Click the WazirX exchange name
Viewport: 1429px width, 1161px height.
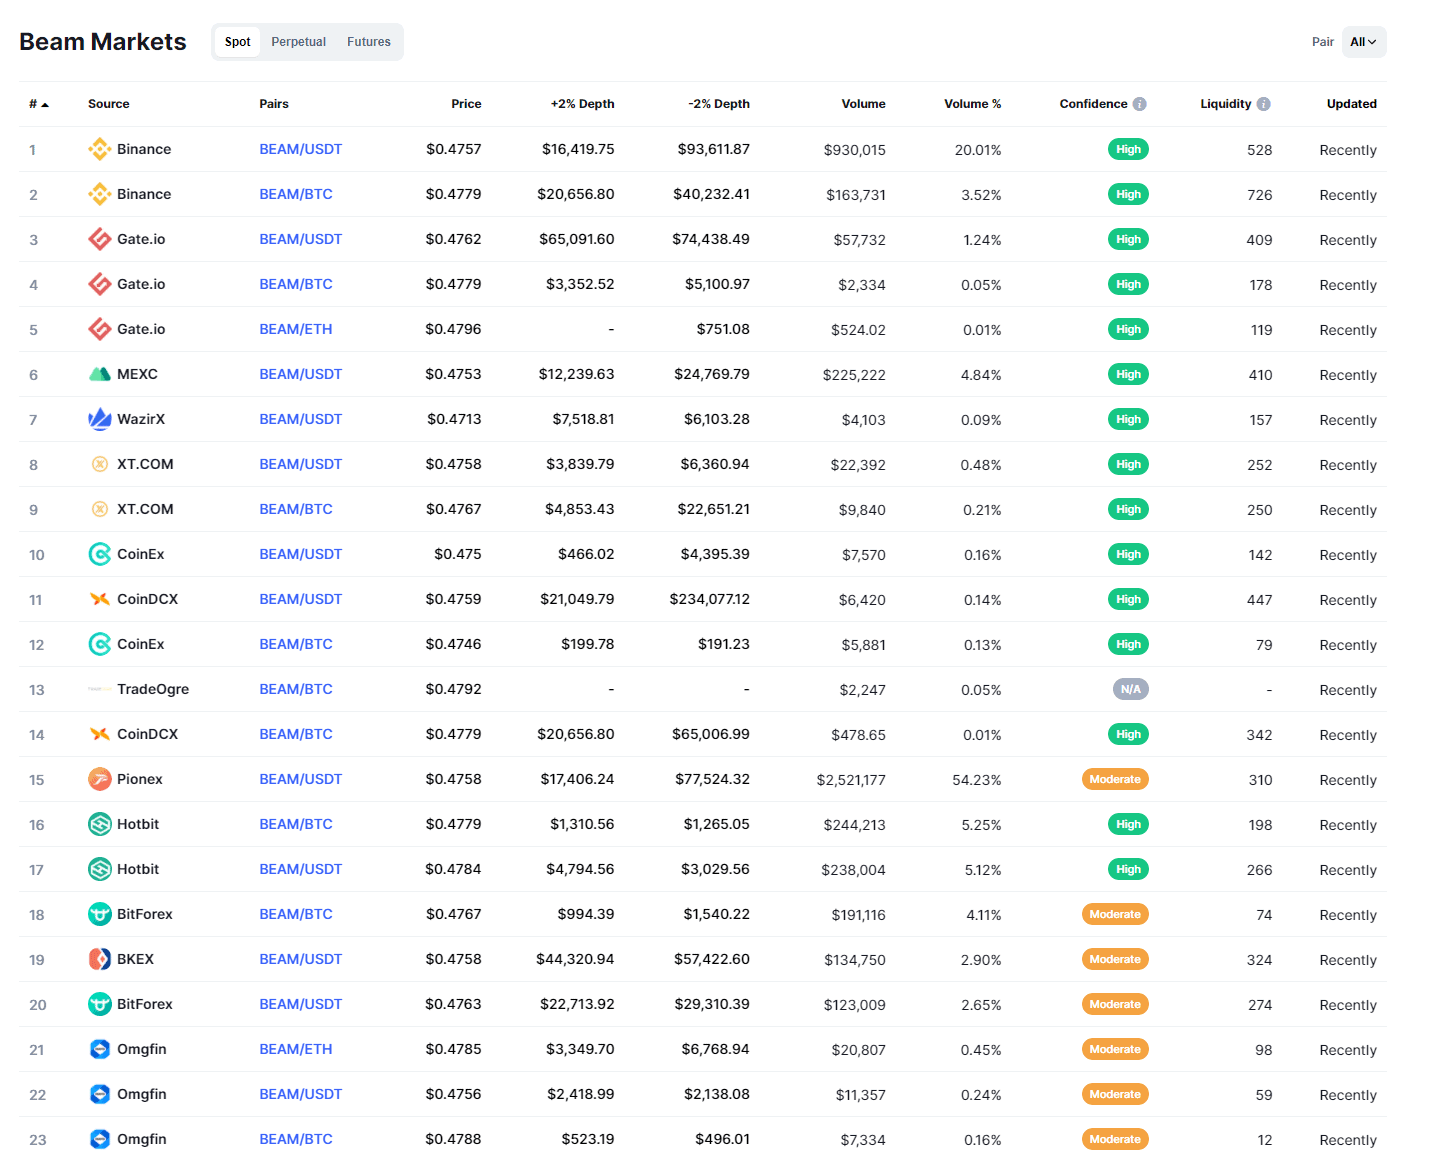pos(141,419)
